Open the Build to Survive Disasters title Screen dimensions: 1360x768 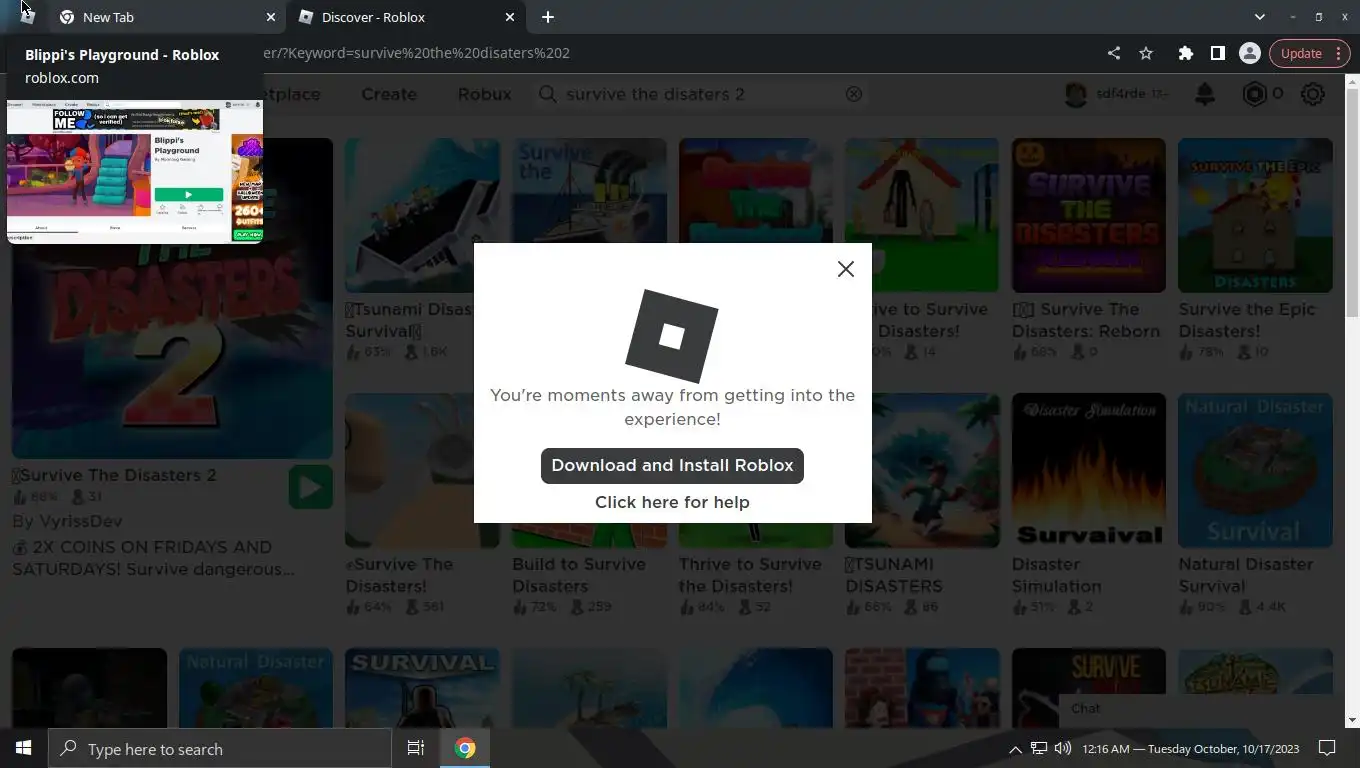(x=579, y=575)
